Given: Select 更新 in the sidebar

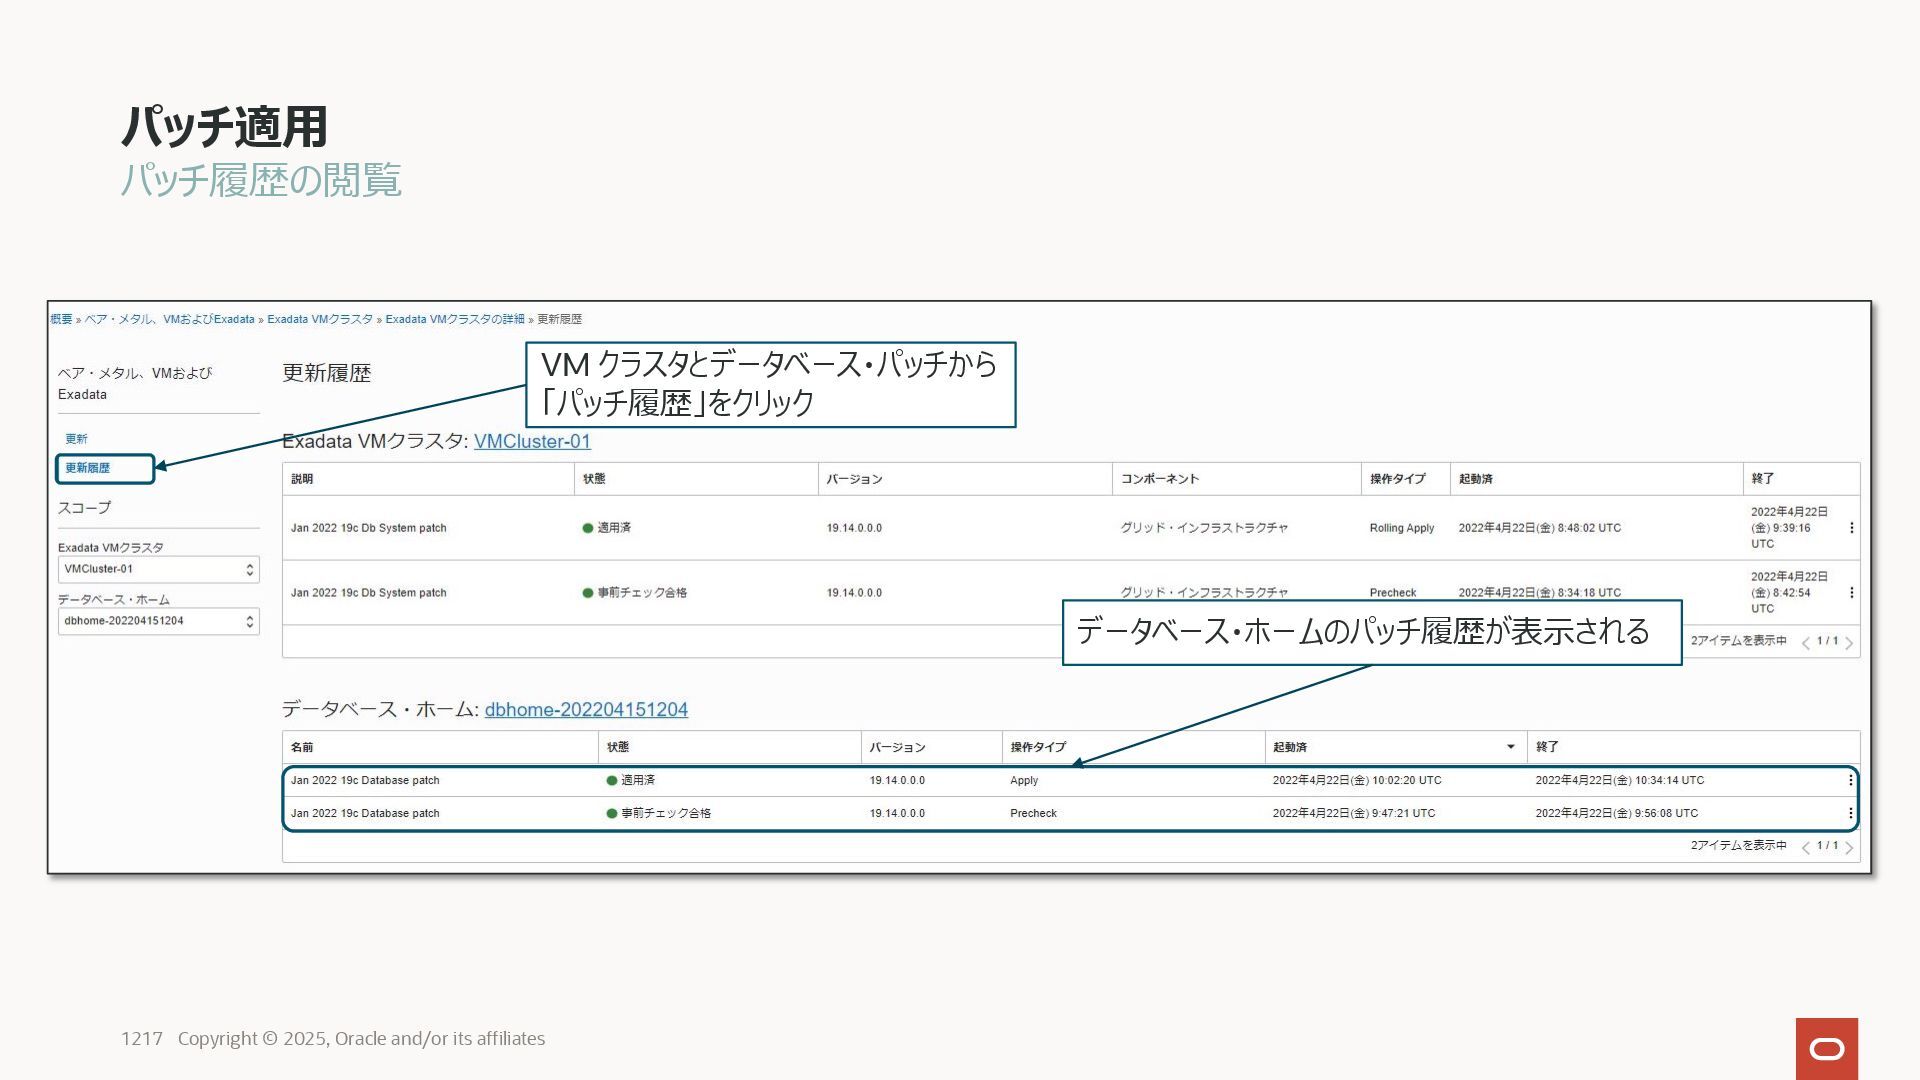Looking at the screenshot, I should 76,439.
